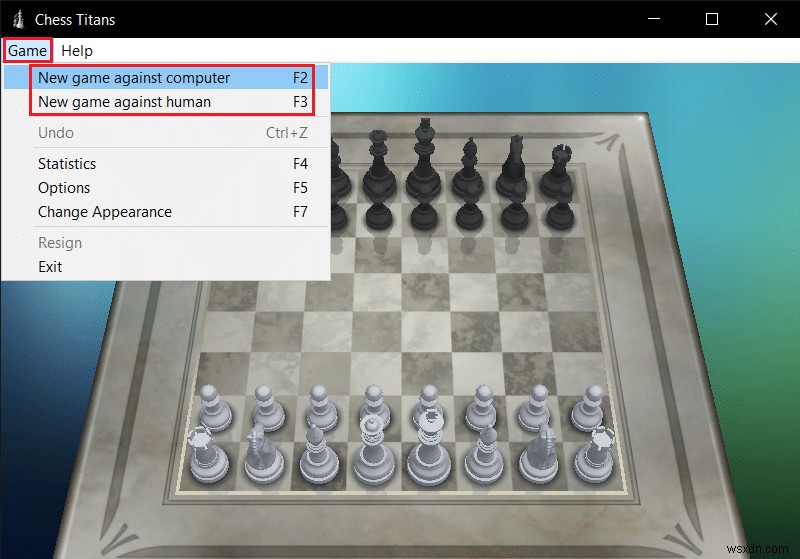The height and width of the screenshot is (559, 800).
Task: Select the Undo menu entry
Action: tap(166, 133)
